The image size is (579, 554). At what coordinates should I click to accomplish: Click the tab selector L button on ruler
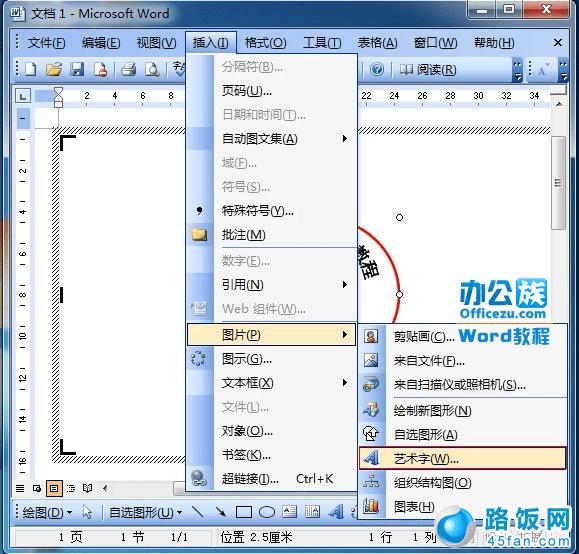click(x=23, y=96)
